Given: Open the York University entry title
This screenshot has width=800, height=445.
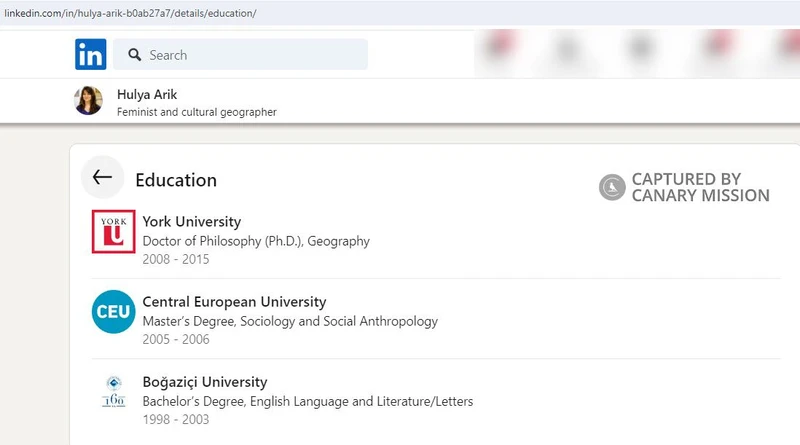Looking at the screenshot, I should (x=192, y=221).
